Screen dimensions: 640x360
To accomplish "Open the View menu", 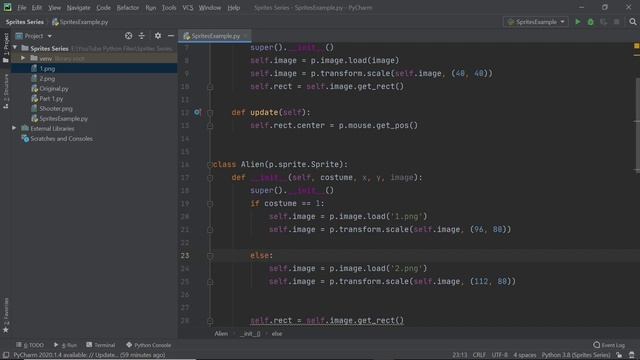I will click(x=54, y=7).
